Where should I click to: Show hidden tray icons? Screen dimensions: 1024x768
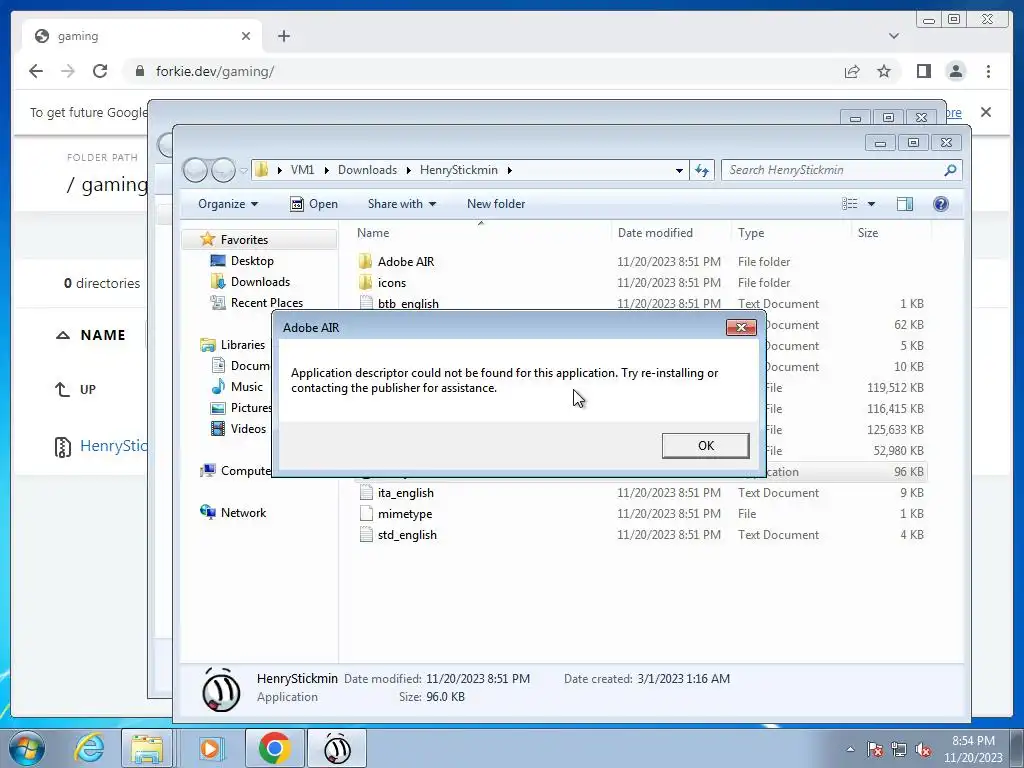850,749
